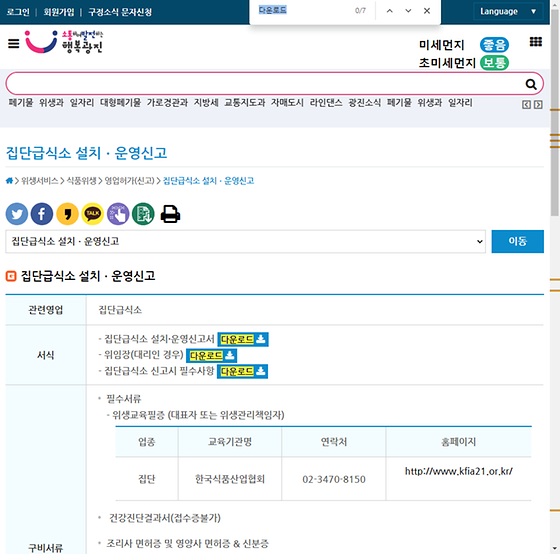Share page on Facebook
Image resolution: width=560 pixels, height=554 pixels.
point(42,214)
